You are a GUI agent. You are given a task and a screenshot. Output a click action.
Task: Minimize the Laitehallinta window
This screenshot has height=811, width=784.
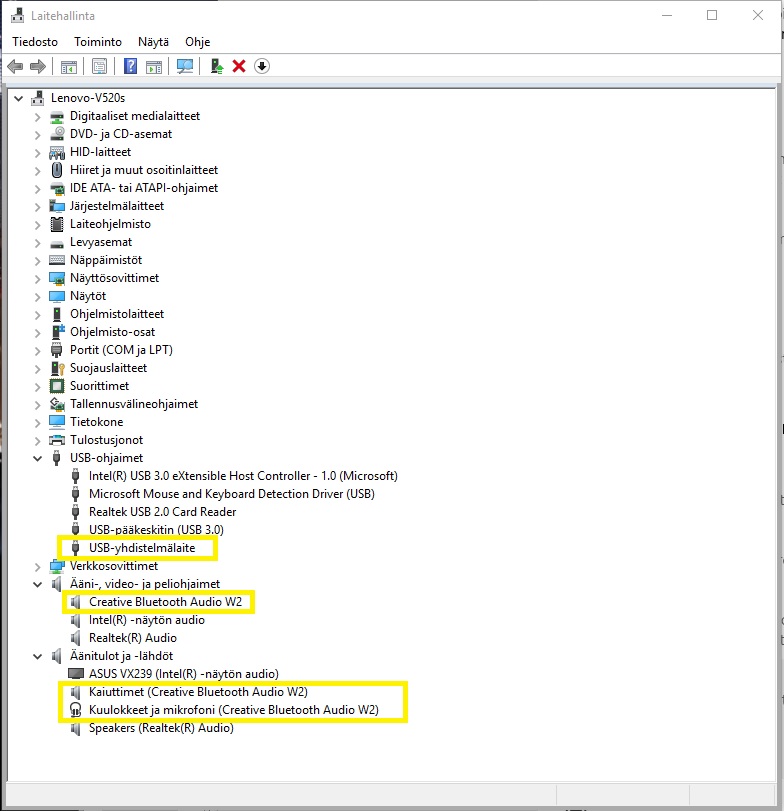click(x=667, y=16)
